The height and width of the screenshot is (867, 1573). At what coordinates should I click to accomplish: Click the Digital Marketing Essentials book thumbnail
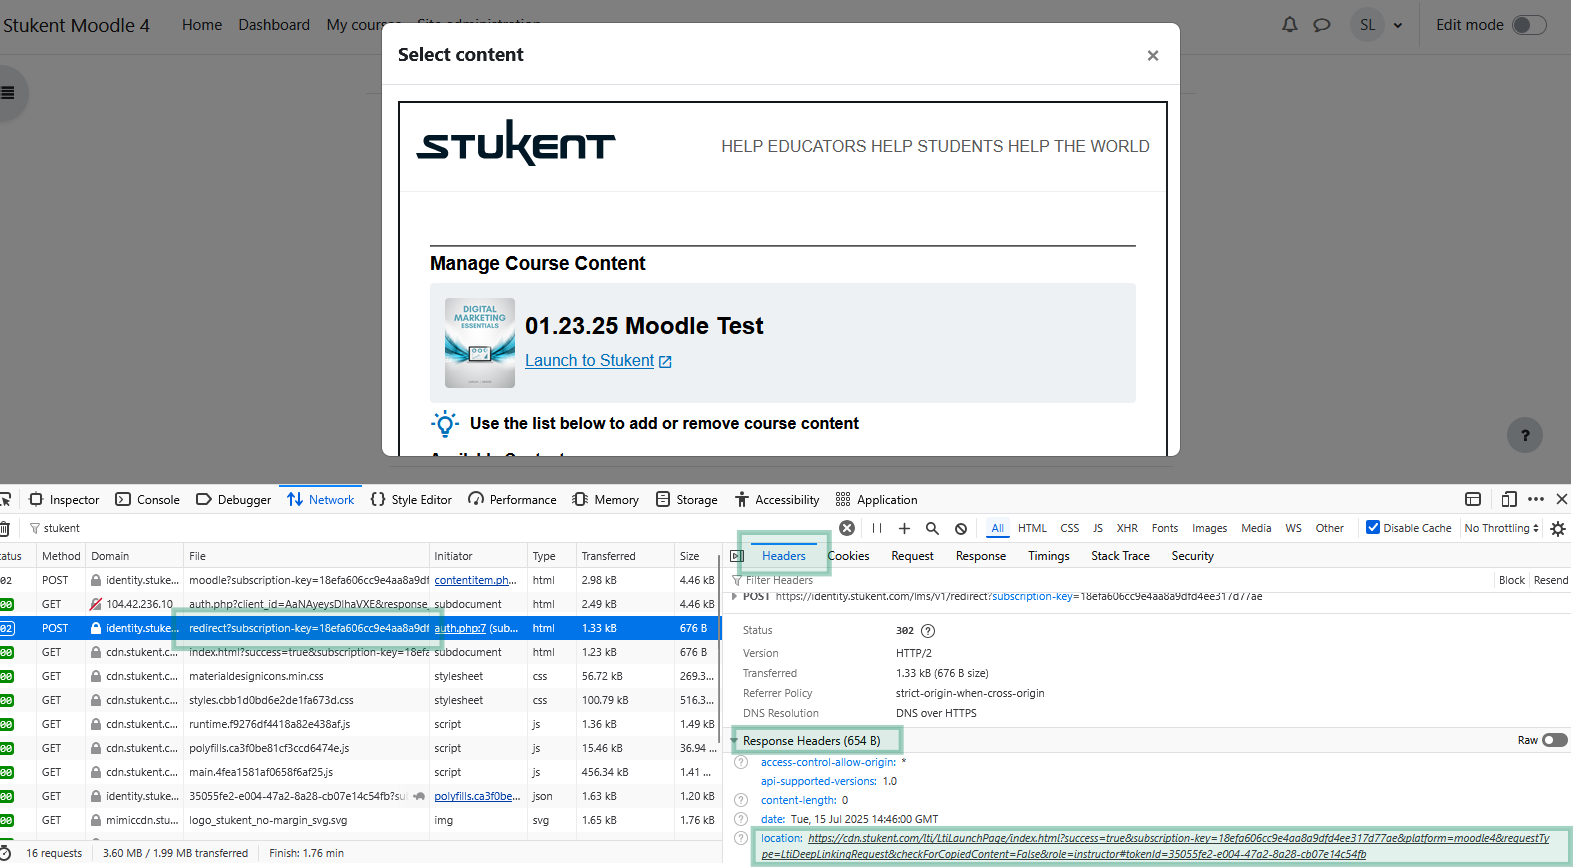pos(480,343)
